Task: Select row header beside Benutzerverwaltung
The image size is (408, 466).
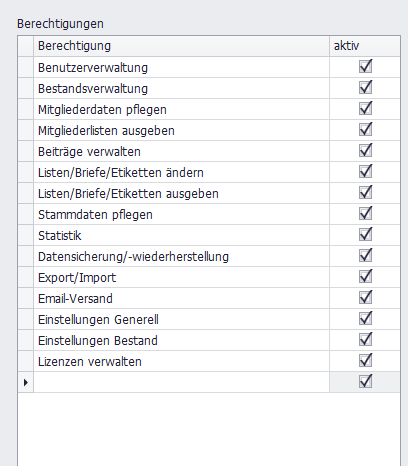Action: pos(26,67)
